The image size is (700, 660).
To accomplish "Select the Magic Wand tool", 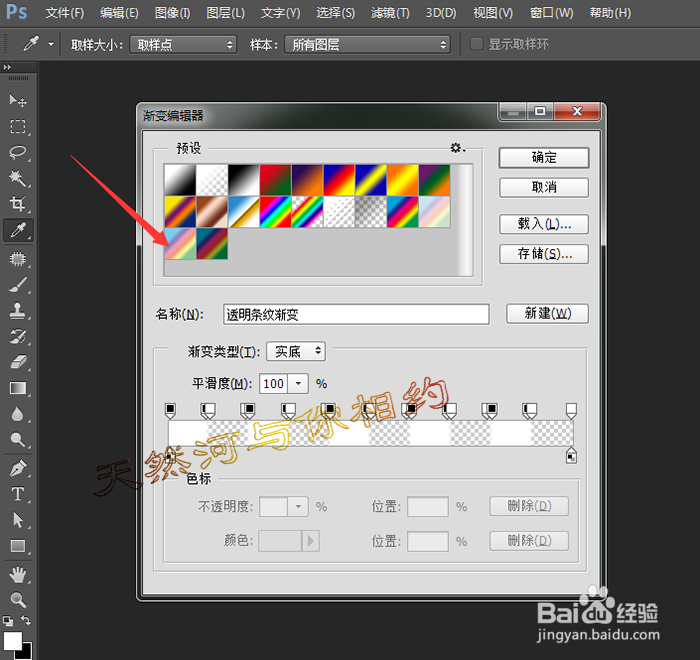I will (x=18, y=178).
